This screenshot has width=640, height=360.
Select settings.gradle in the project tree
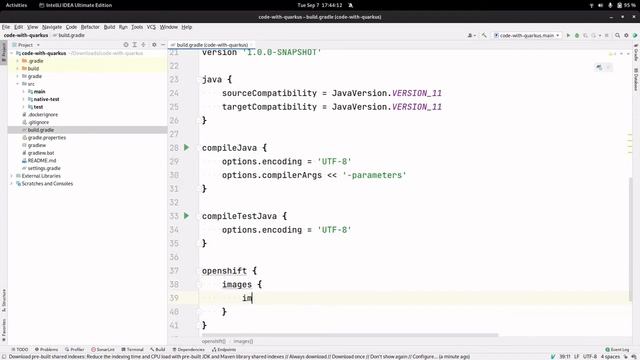44,168
